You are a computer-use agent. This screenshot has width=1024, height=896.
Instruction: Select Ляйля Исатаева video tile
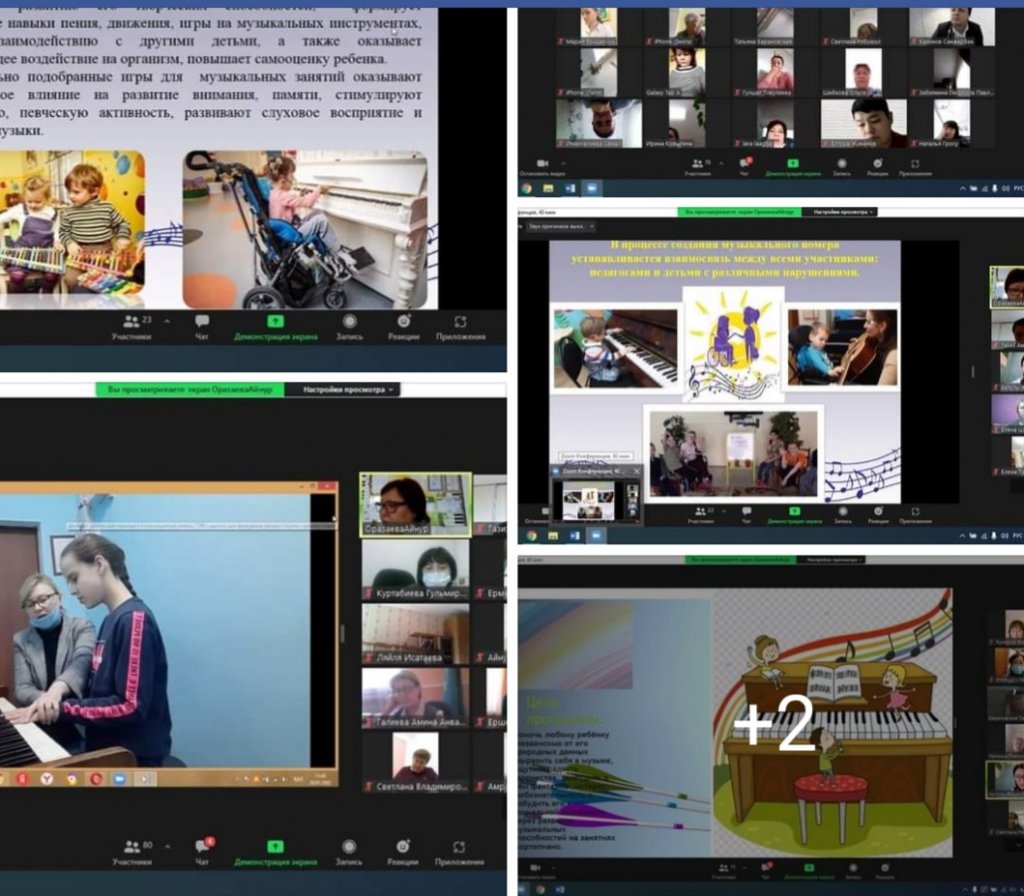[415, 633]
